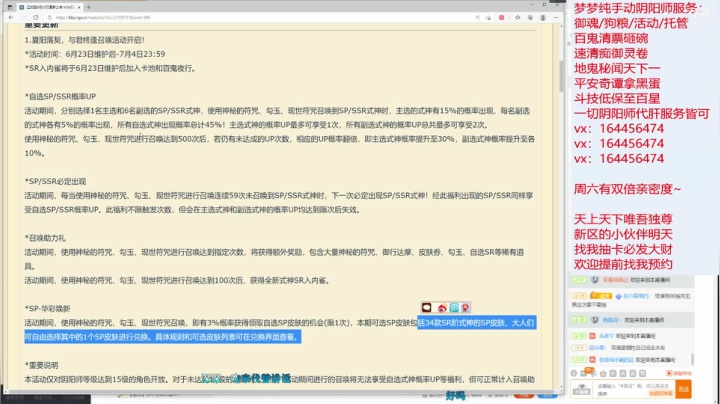Click the overlay text '周六有双倍亲密度~'
Screen dimensions: 720x404
[628, 189]
